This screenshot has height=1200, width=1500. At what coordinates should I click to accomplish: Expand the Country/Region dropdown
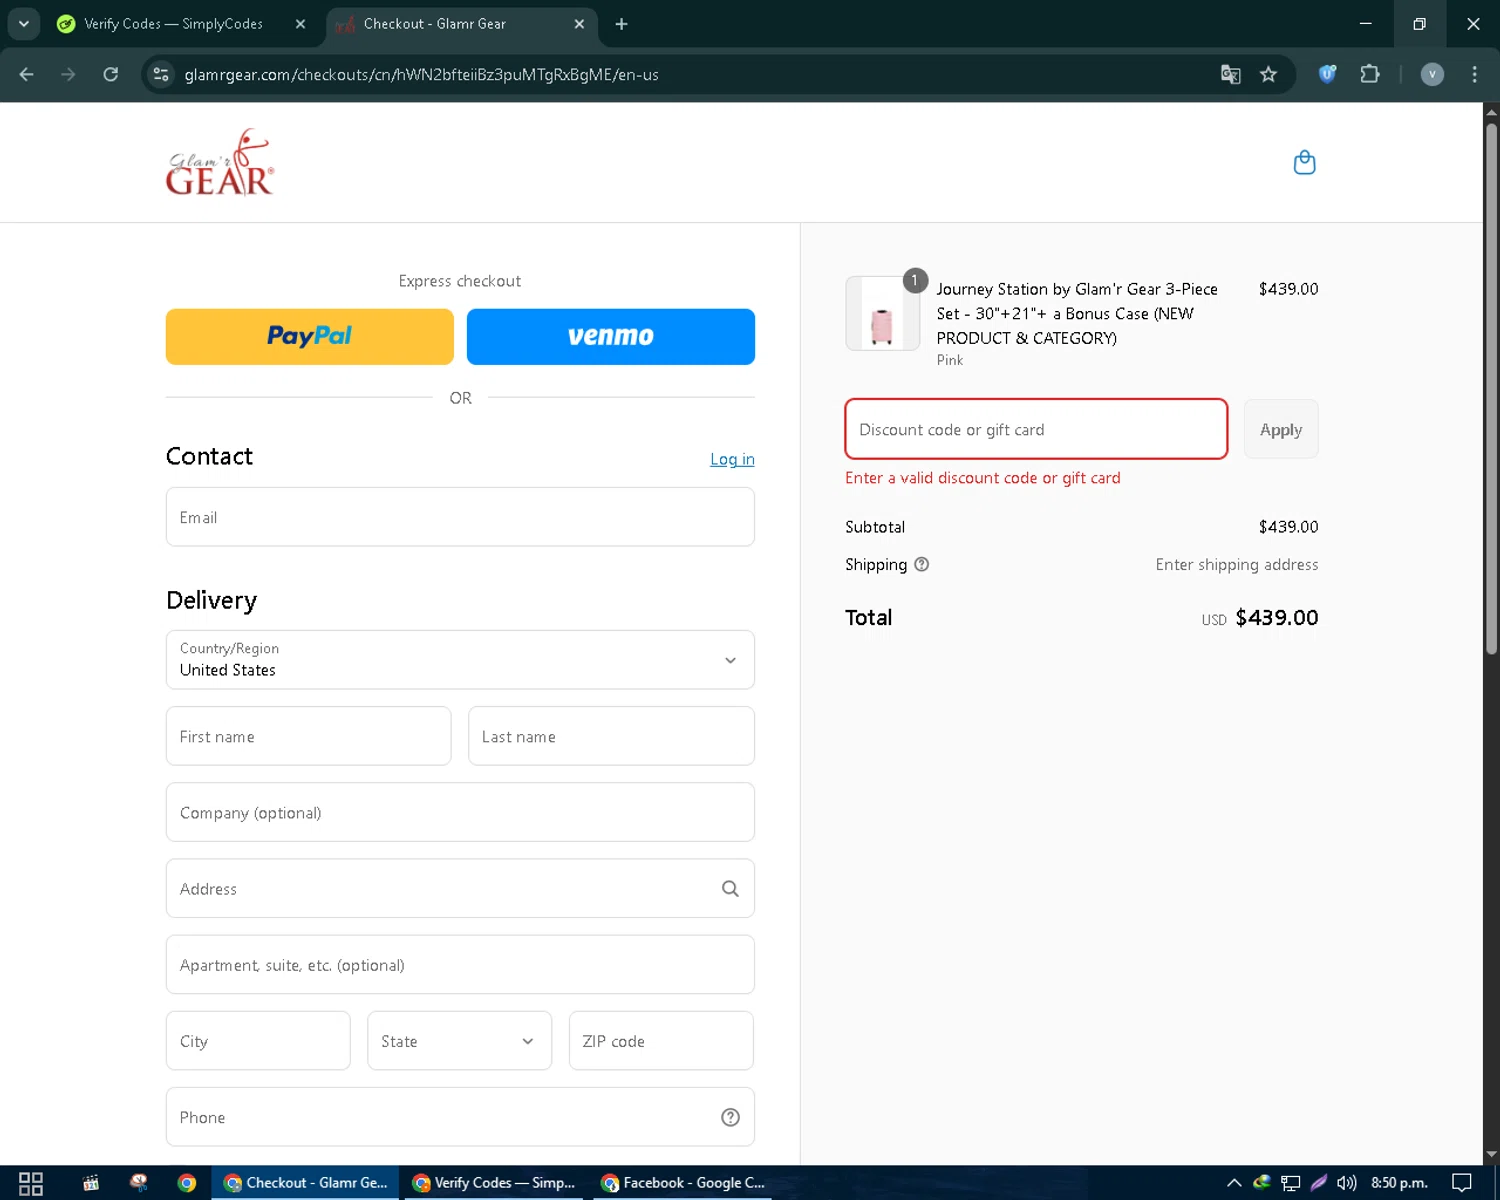460,660
